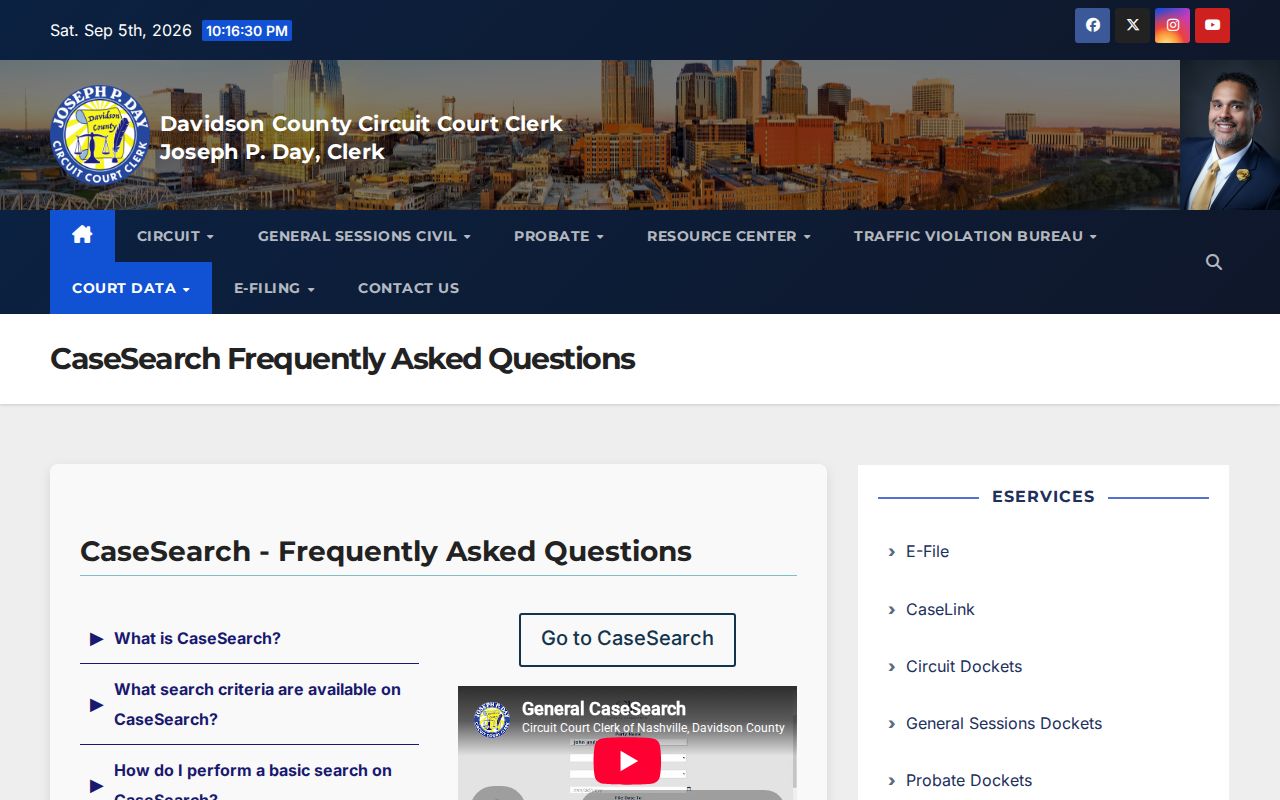Expand 'What search criteria are available' question
Screen dimensions: 1280x800
(249, 704)
